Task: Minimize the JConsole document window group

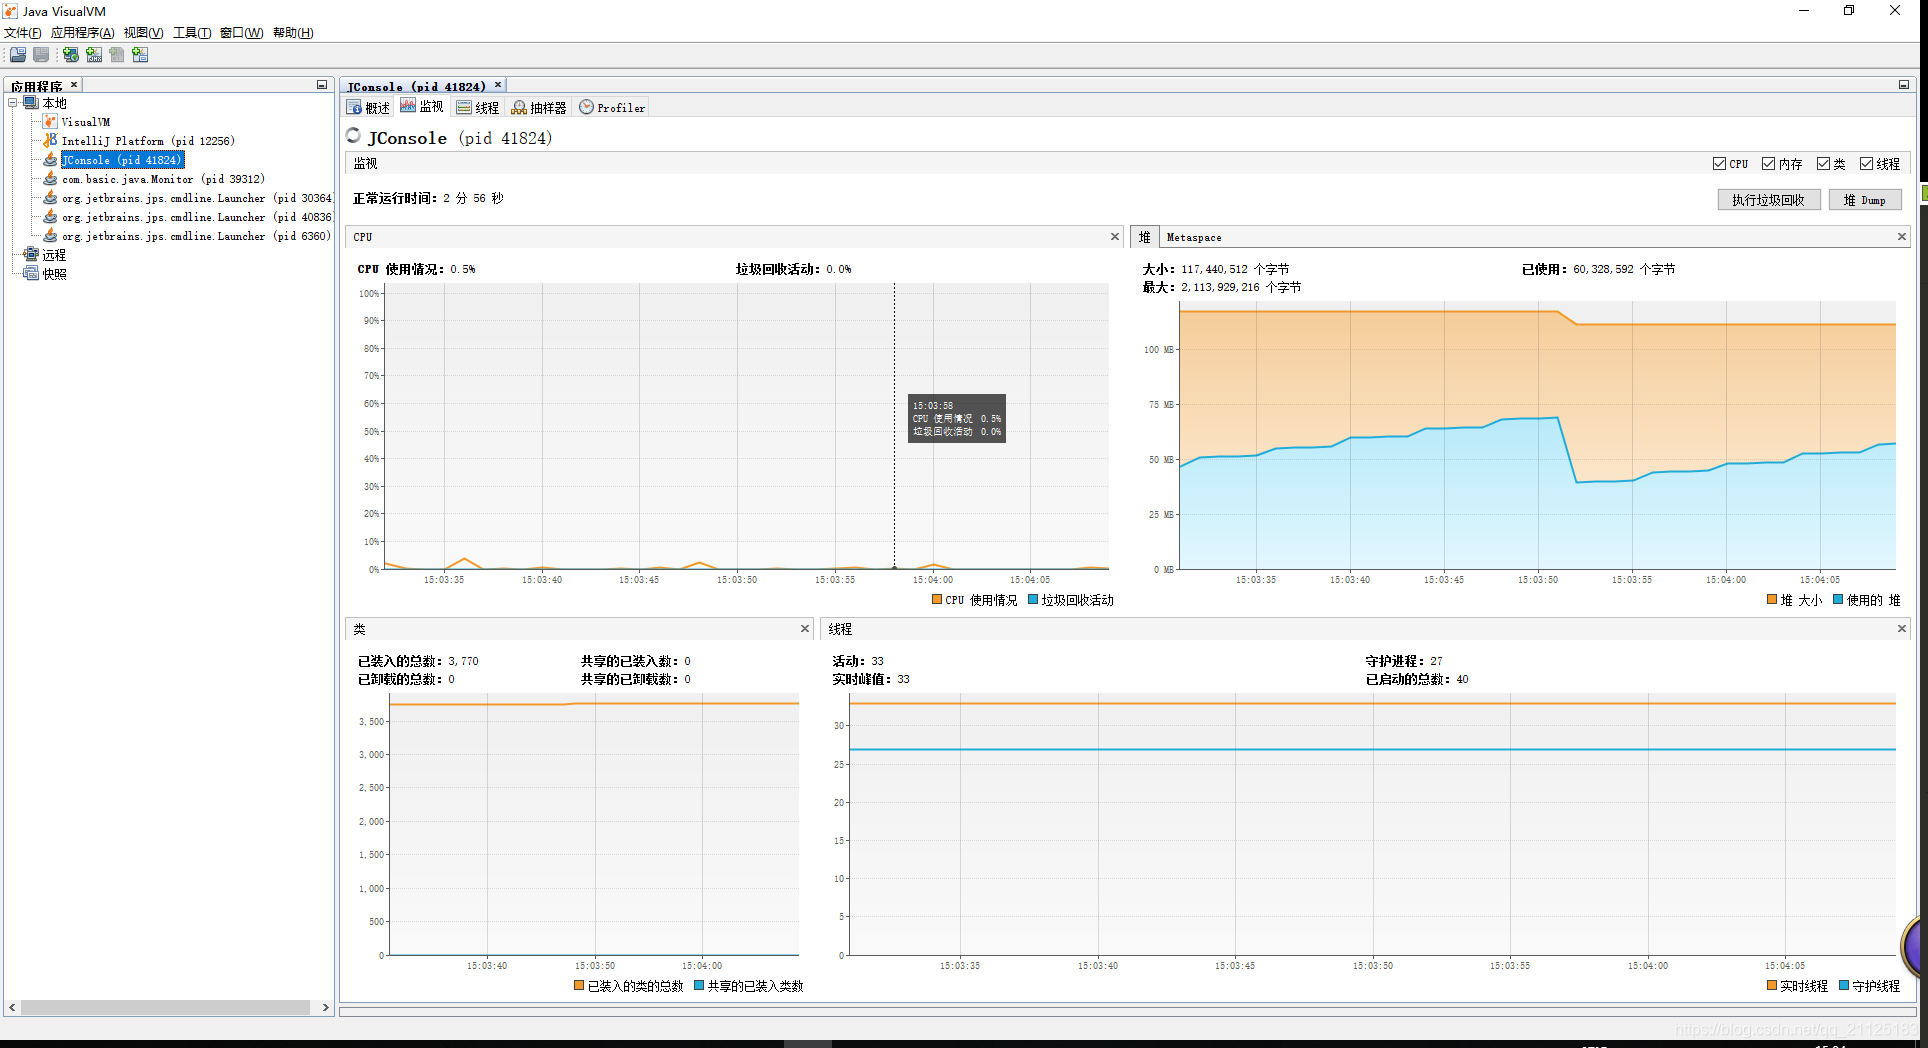Action: pos(1904,85)
